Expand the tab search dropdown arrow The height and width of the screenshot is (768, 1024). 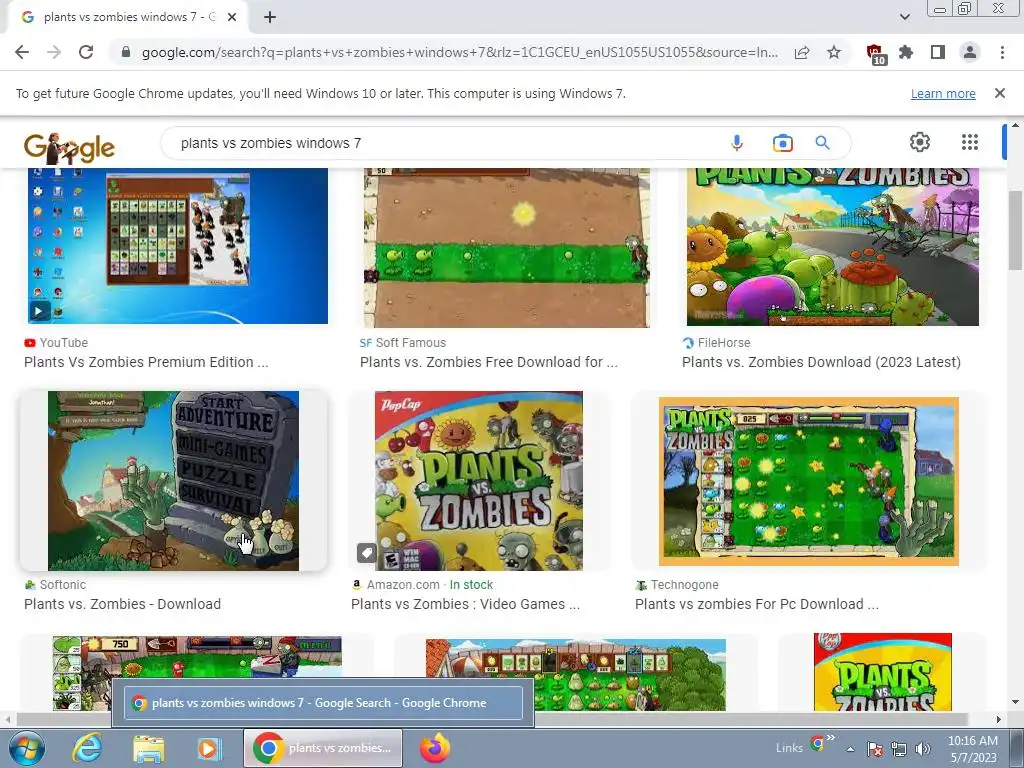pyautogui.click(x=904, y=17)
